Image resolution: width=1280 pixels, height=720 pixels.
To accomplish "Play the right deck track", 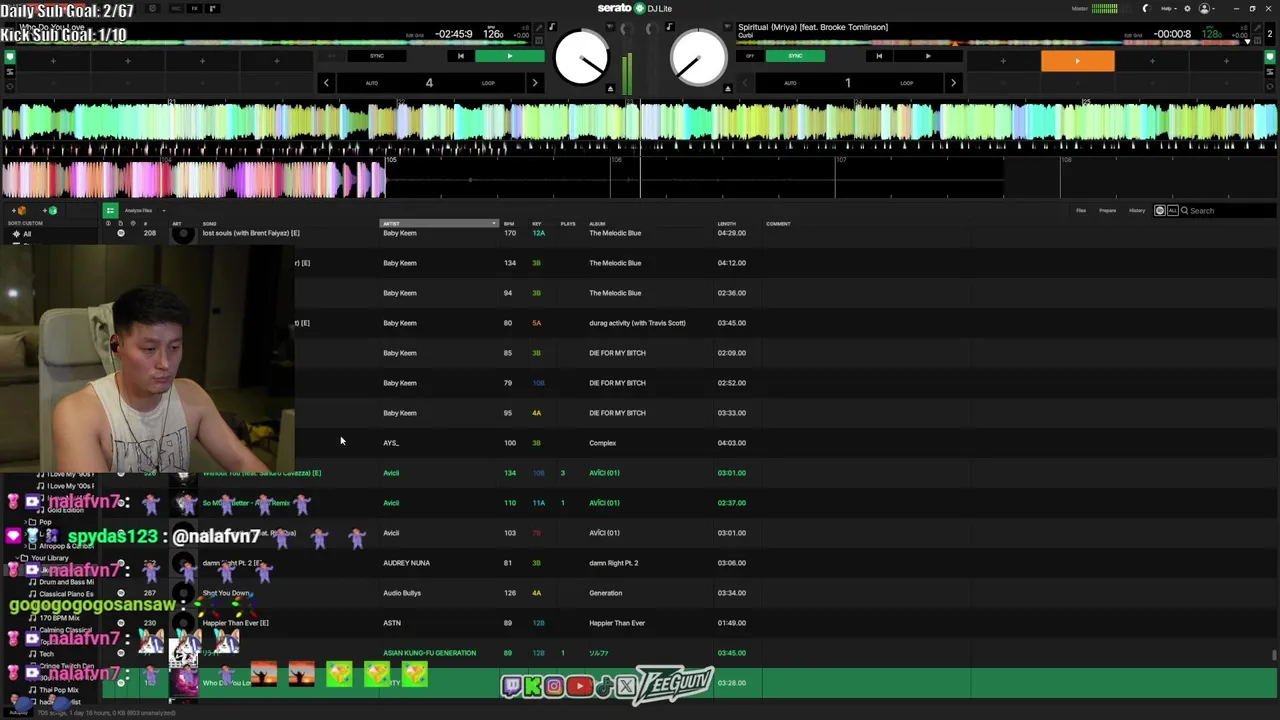I will (927, 56).
